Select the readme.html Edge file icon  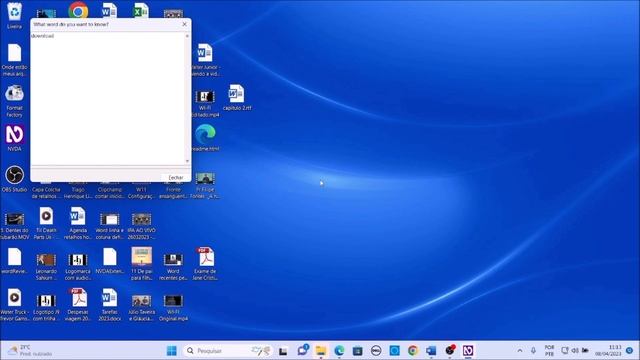pyautogui.click(x=205, y=138)
